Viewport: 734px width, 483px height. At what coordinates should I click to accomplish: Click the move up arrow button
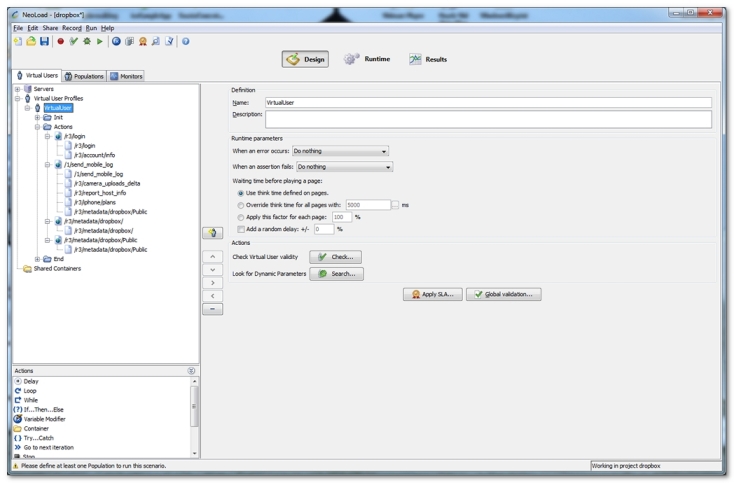pyautogui.click(x=213, y=256)
